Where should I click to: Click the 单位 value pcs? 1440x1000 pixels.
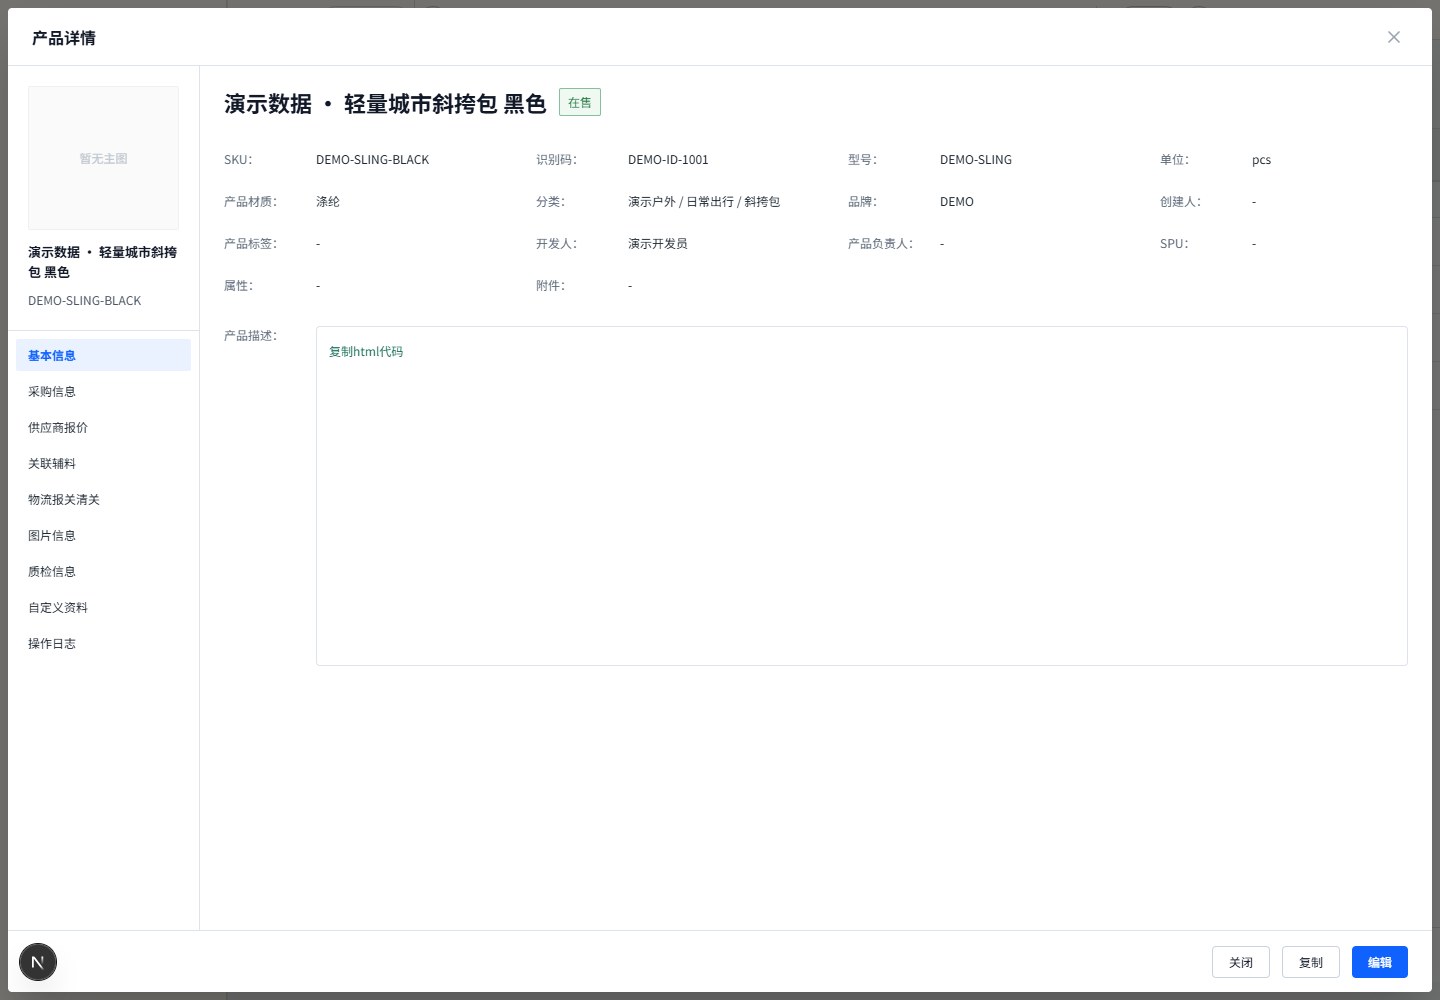pos(1262,160)
